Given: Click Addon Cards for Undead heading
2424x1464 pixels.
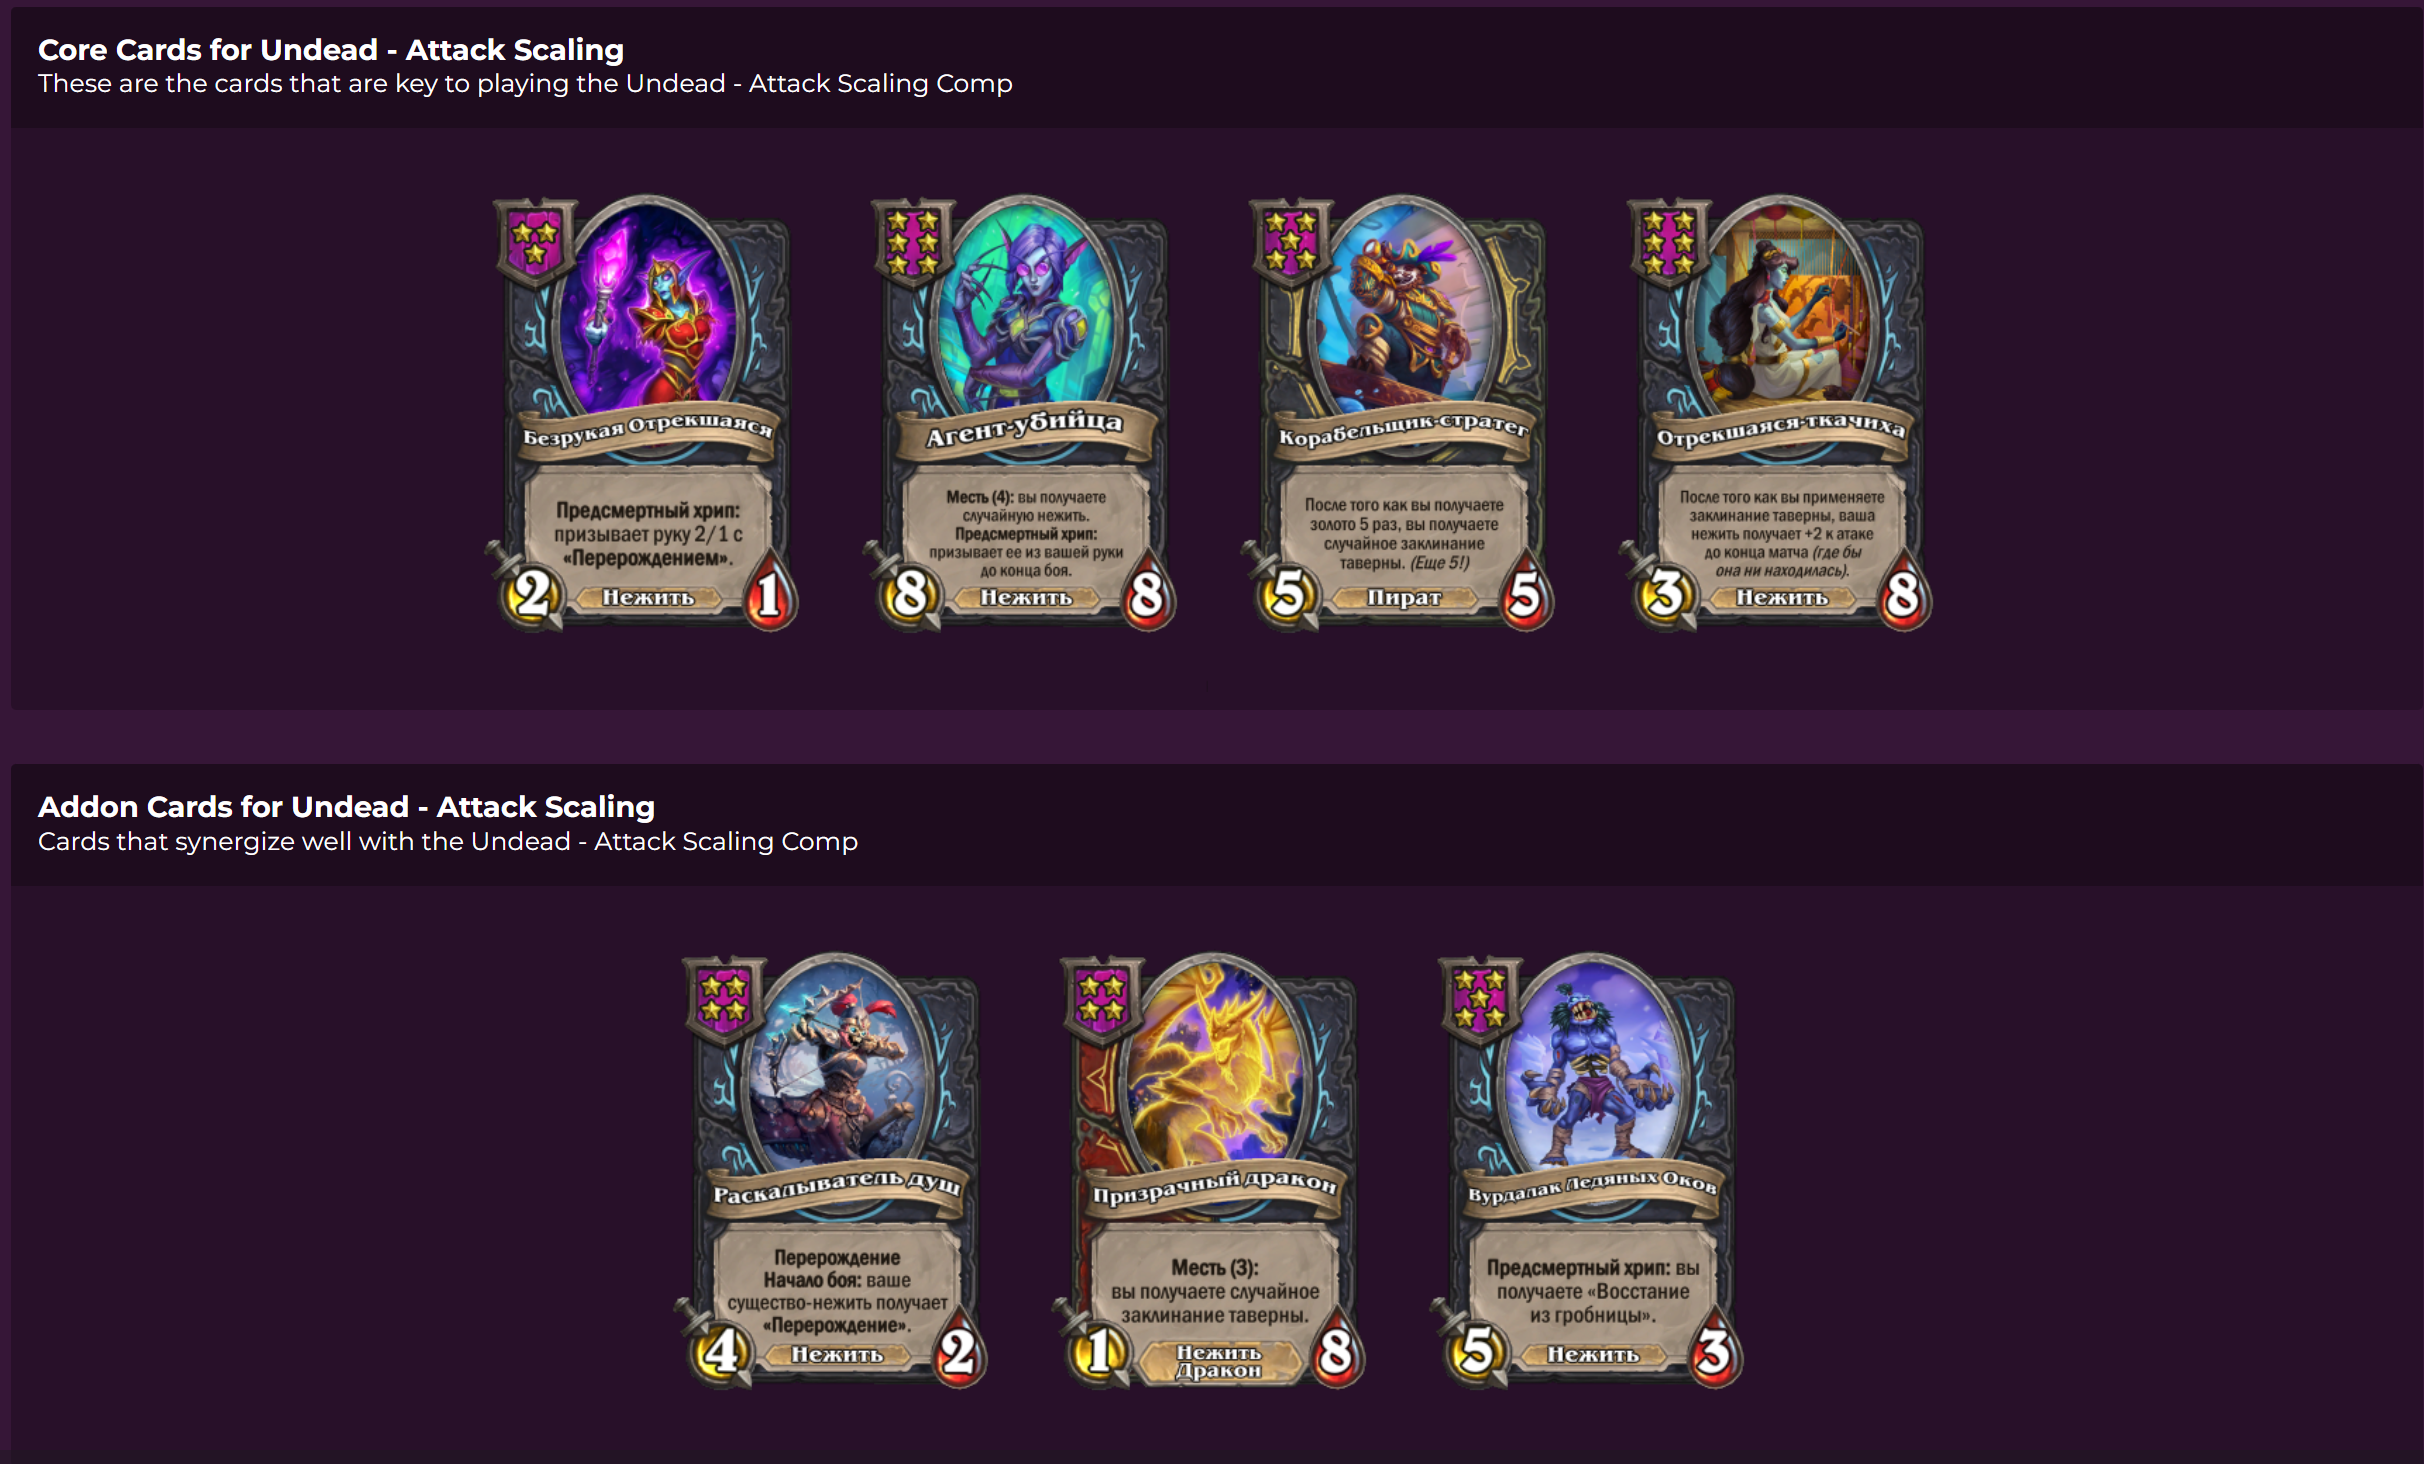Looking at the screenshot, I should click(x=346, y=806).
